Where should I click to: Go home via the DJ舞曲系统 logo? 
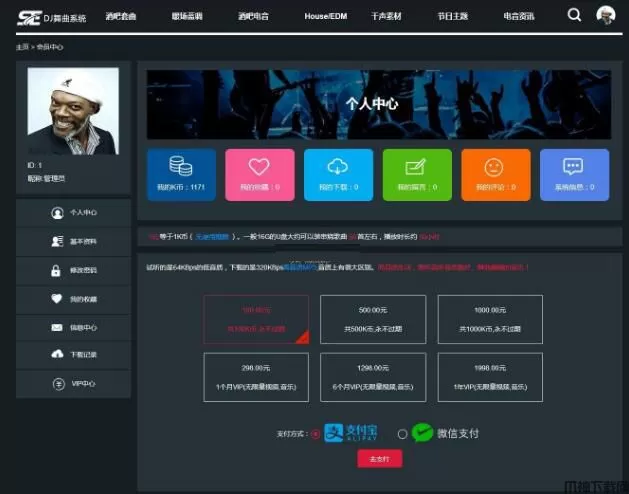[52, 18]
